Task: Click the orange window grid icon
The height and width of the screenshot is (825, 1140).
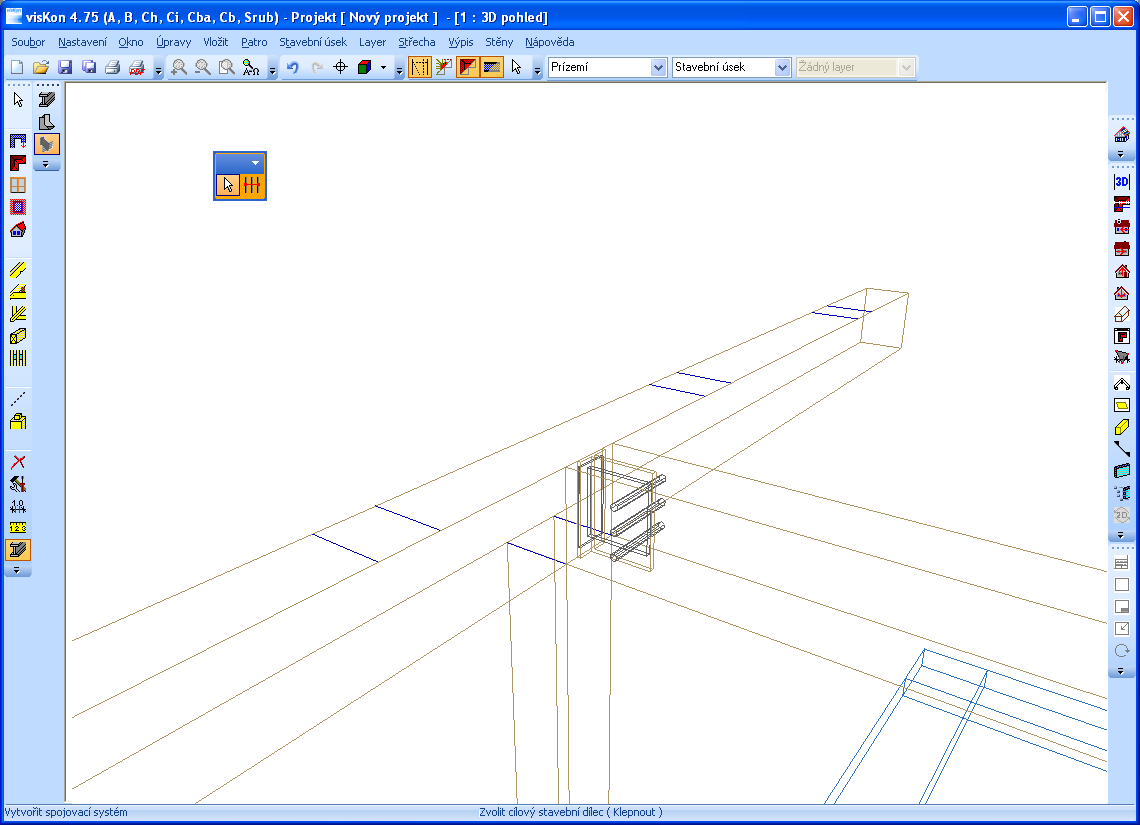Action: click(x=18, y=185)
